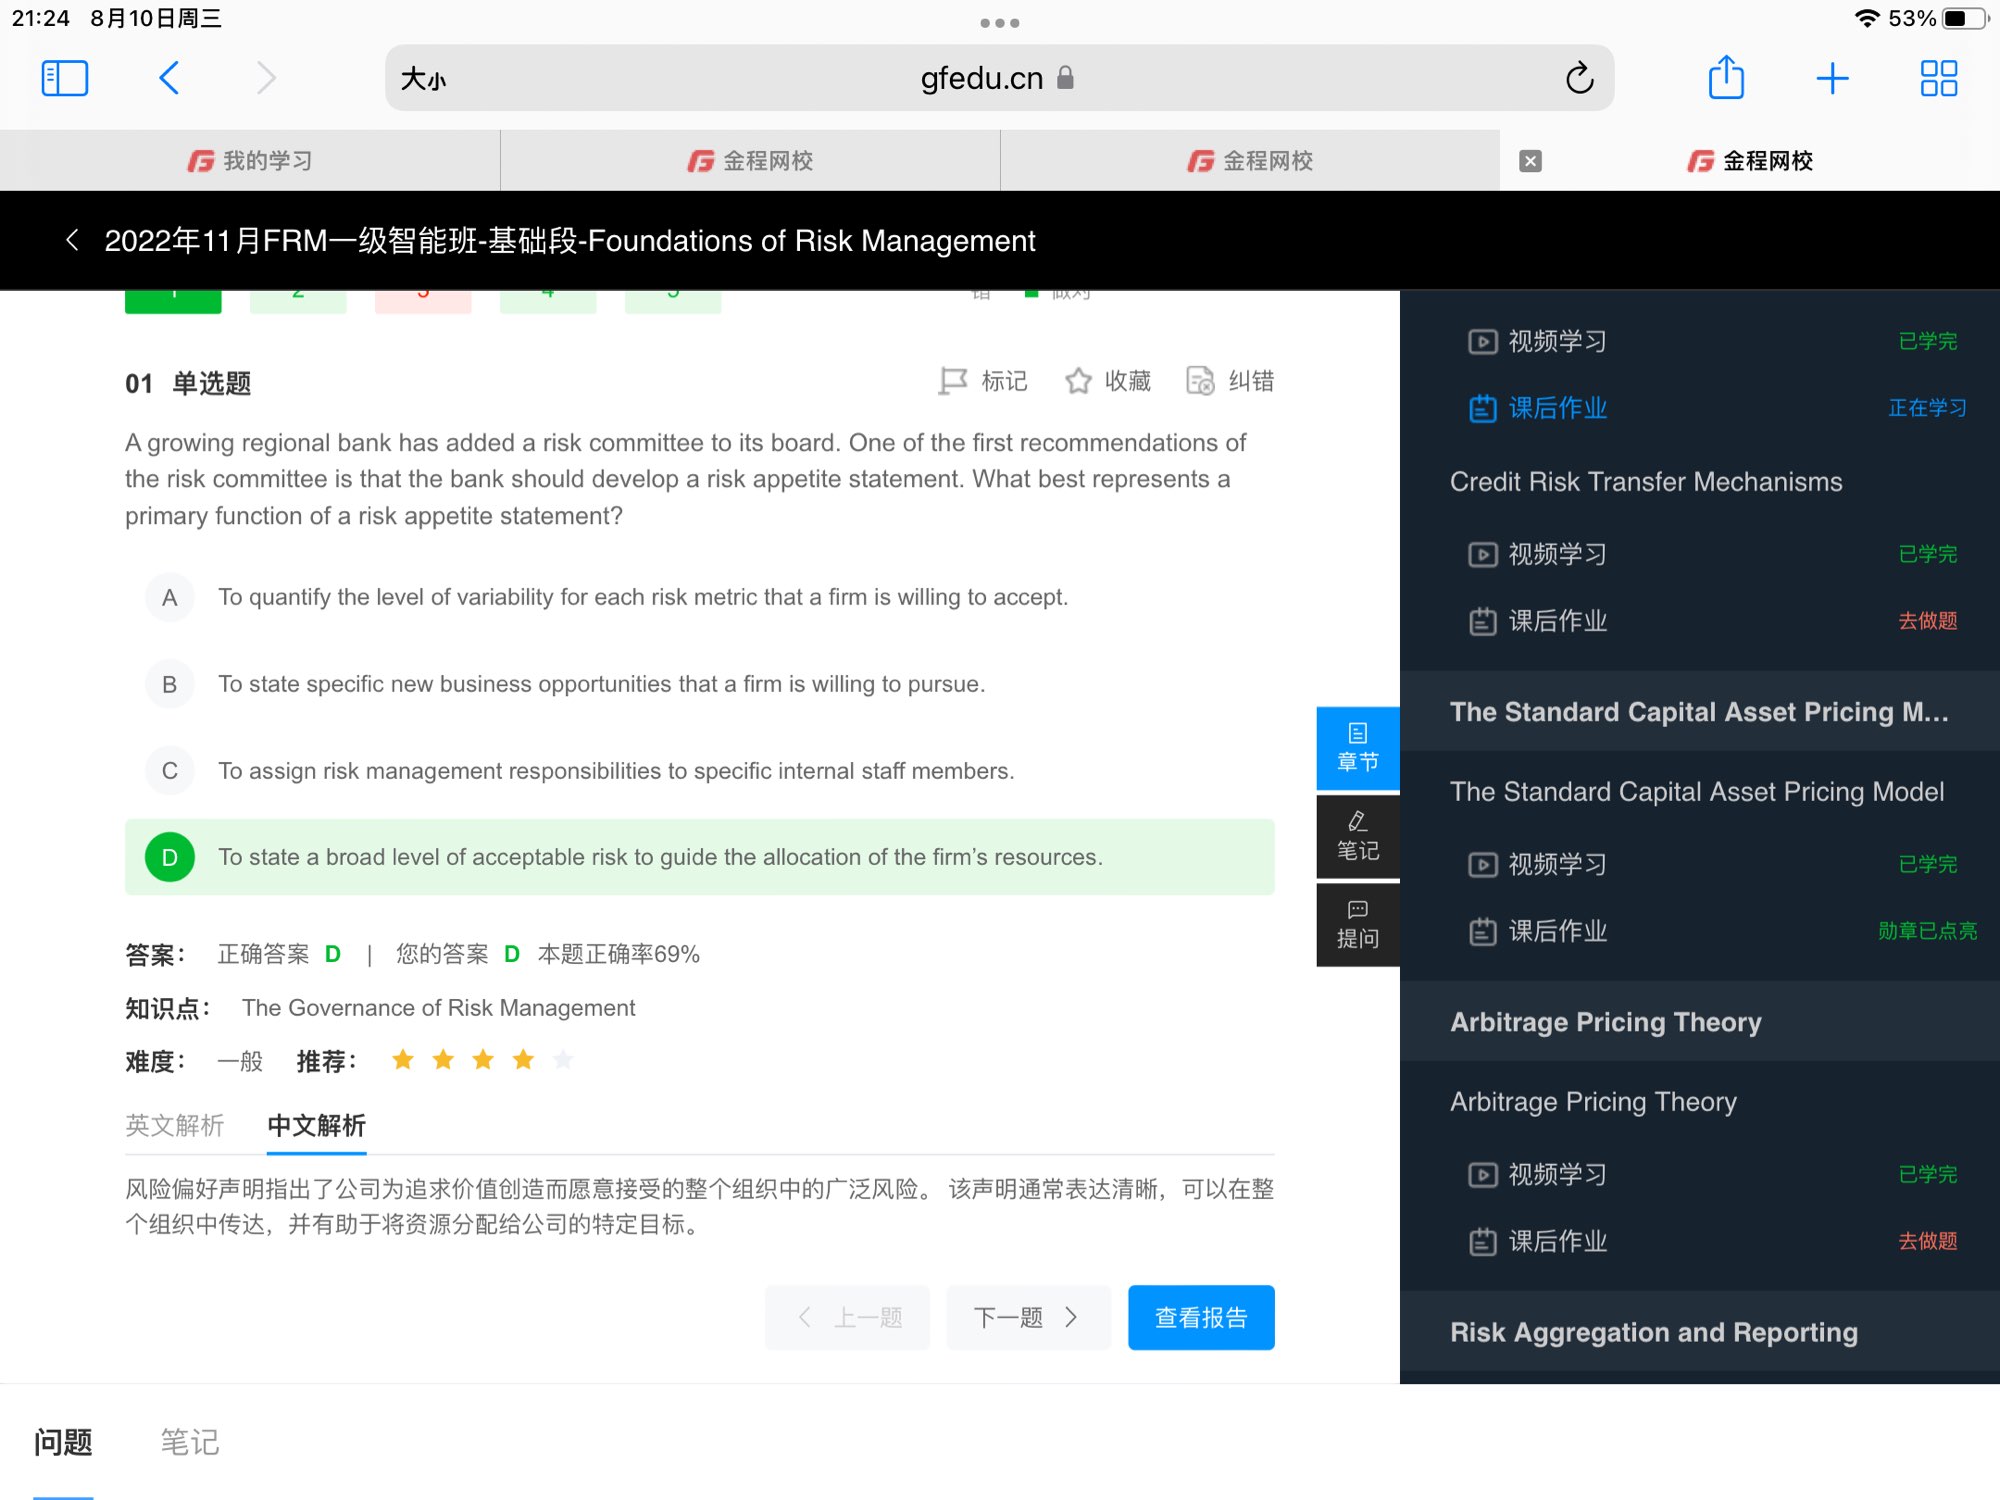Select answer option A
Viewport: 2000px width, 1500px height.
pyautogui.click(x=170, y=598)
